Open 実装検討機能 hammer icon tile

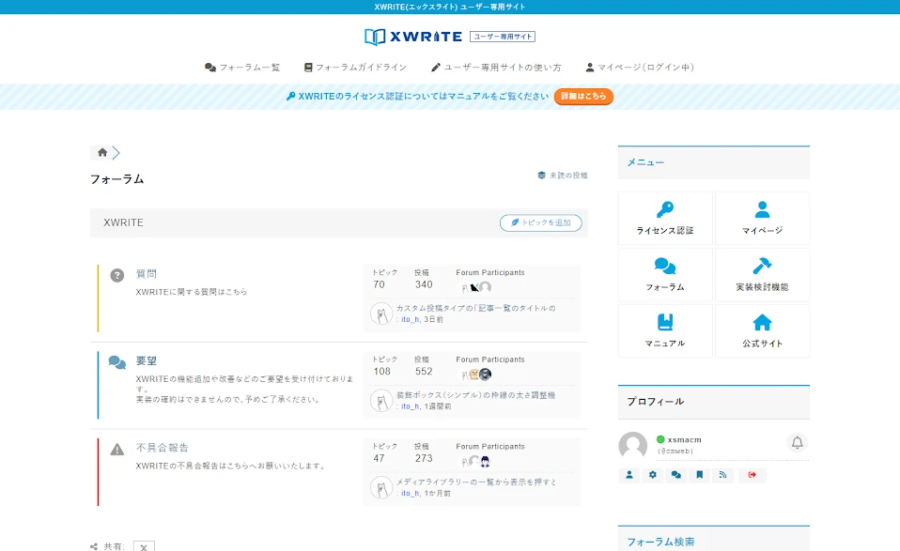coord(762,274)
